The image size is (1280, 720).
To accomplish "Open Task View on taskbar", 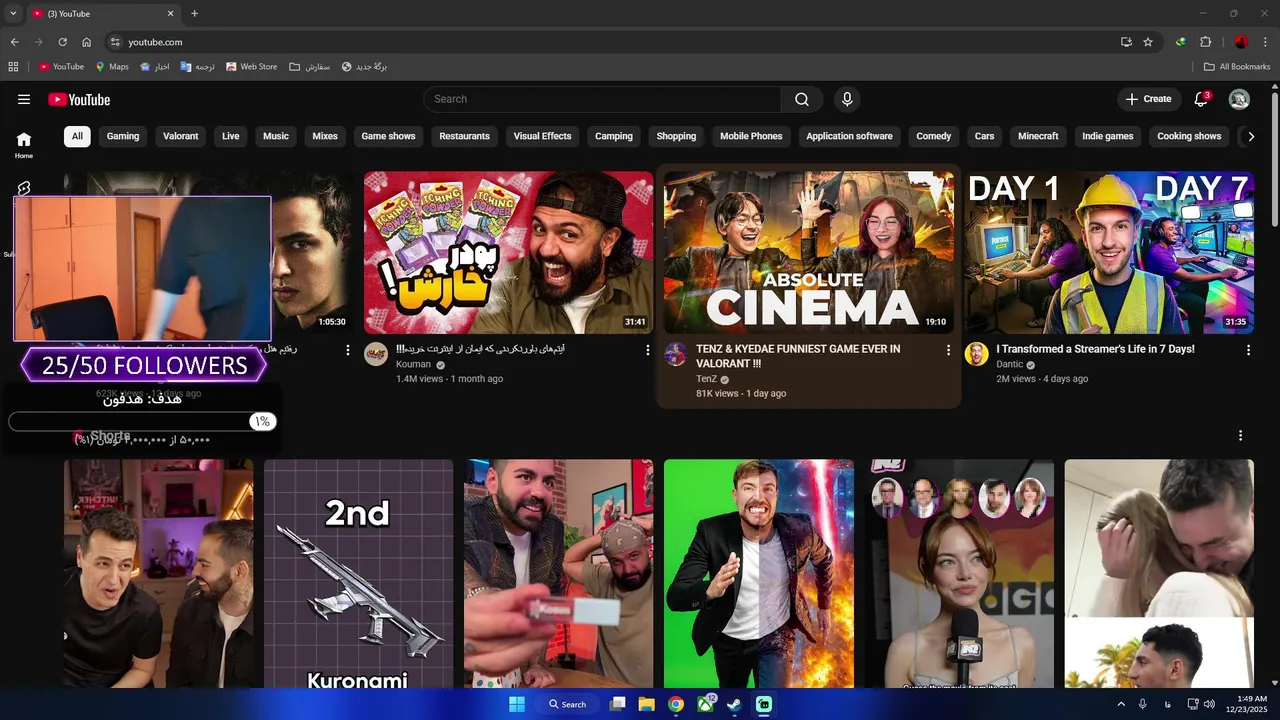I will (618, 704).
